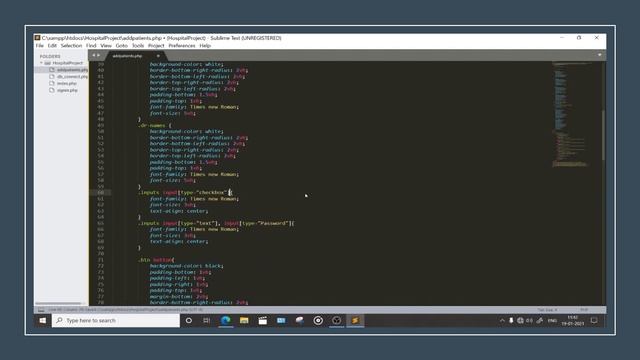This screenshot has width=640, height=360.
Task: Open the blue Mail app on taskbar
Action: 281,320
